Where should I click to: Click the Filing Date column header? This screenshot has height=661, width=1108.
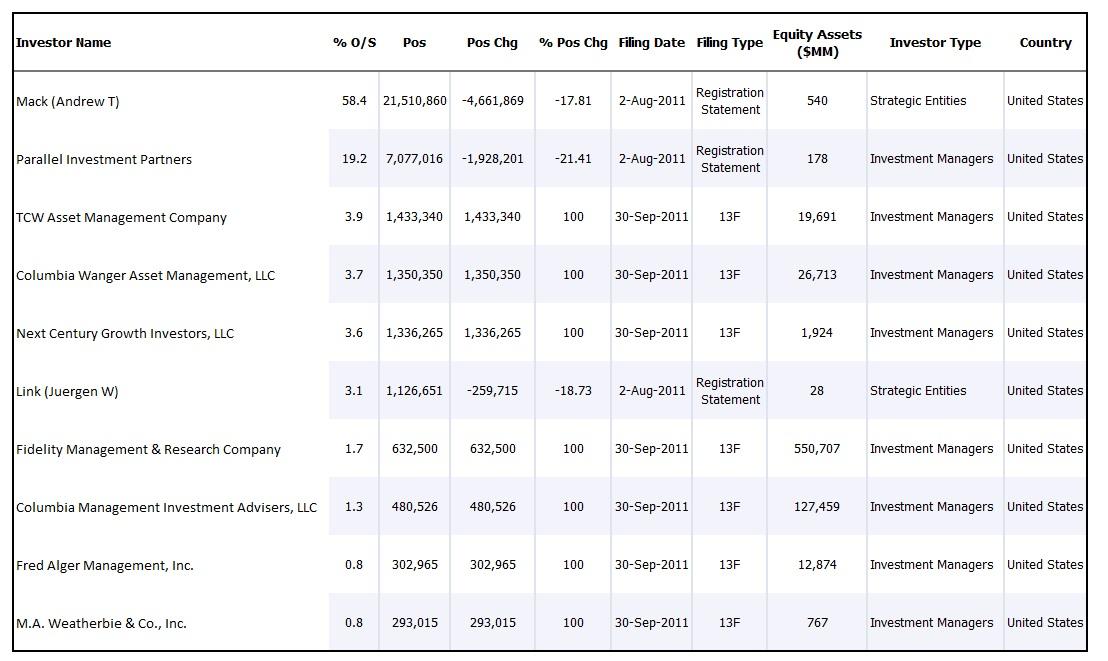coord(652,42)
